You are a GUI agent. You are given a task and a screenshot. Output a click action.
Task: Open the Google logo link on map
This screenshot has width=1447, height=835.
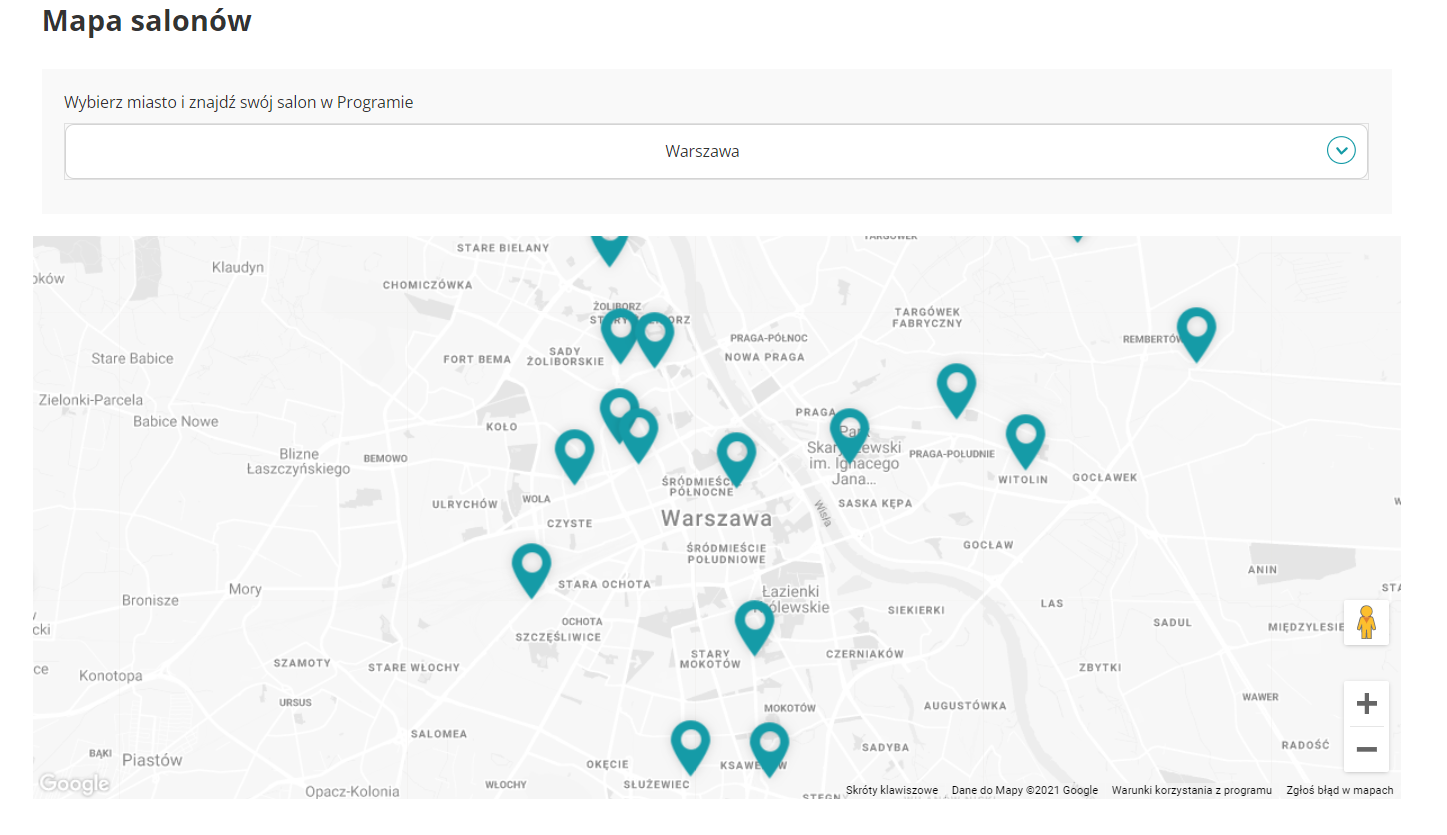(73, 784)
